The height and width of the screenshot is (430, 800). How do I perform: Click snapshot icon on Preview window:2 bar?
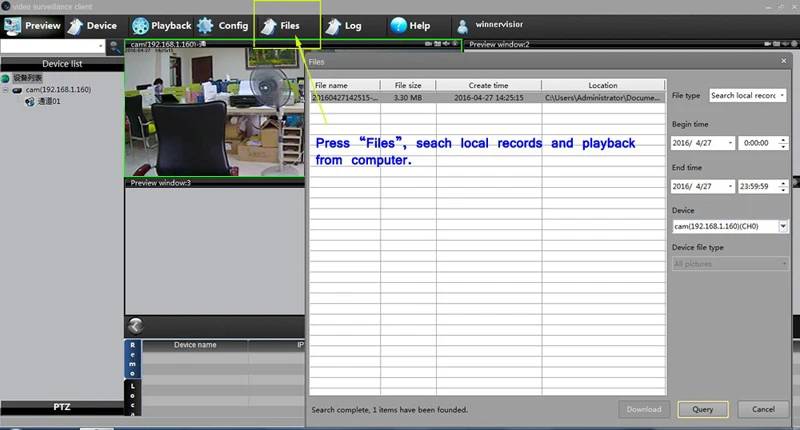(x=777, y=44)
